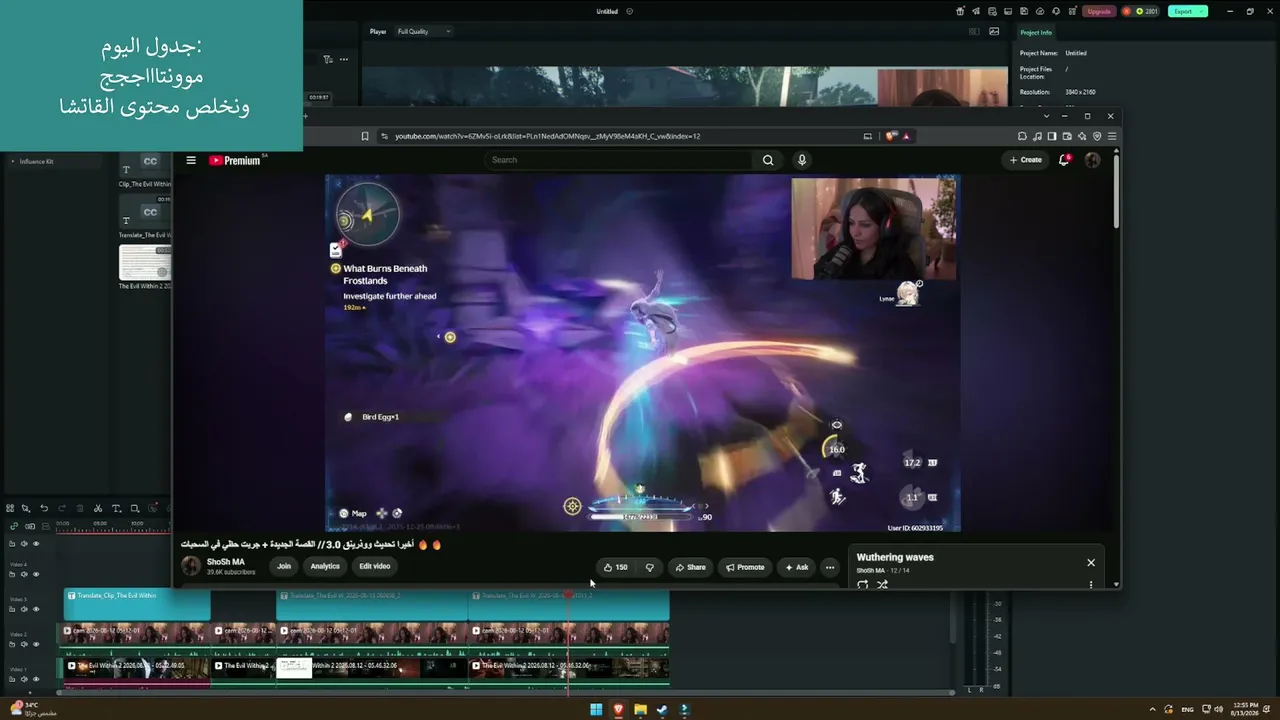The image size is (1280, 720).
Task: Join the ShoSh MA channel
Action: [284, 566]
